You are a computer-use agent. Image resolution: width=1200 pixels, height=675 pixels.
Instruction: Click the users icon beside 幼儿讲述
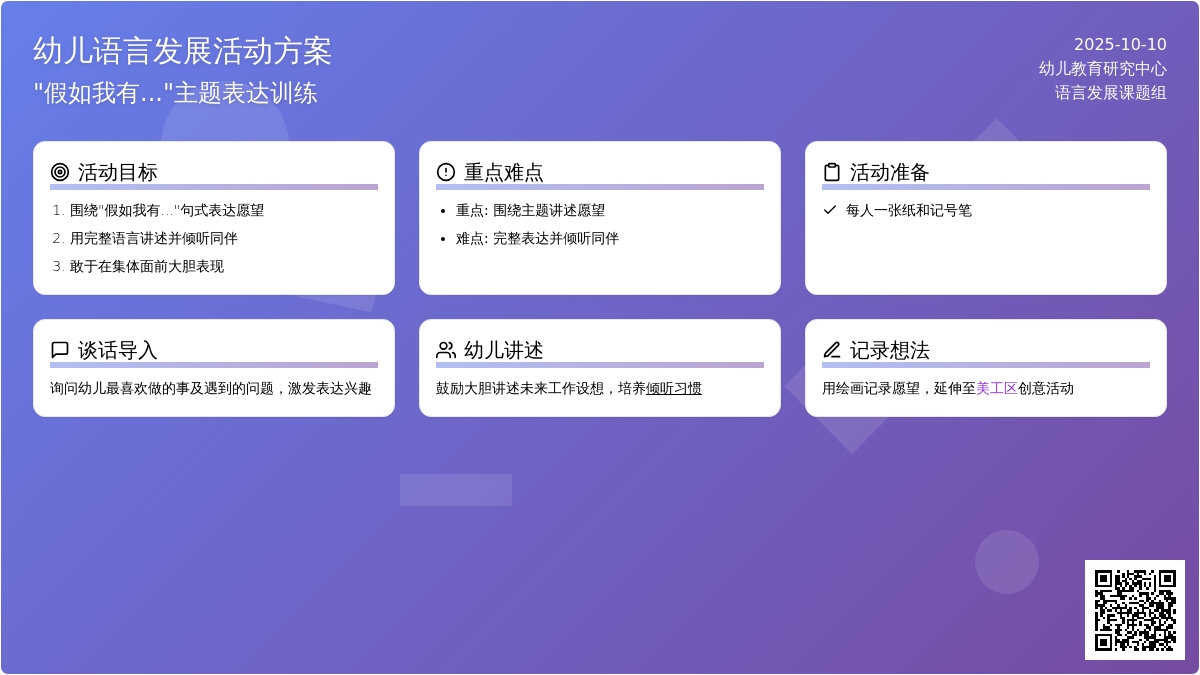pos(446,350)
